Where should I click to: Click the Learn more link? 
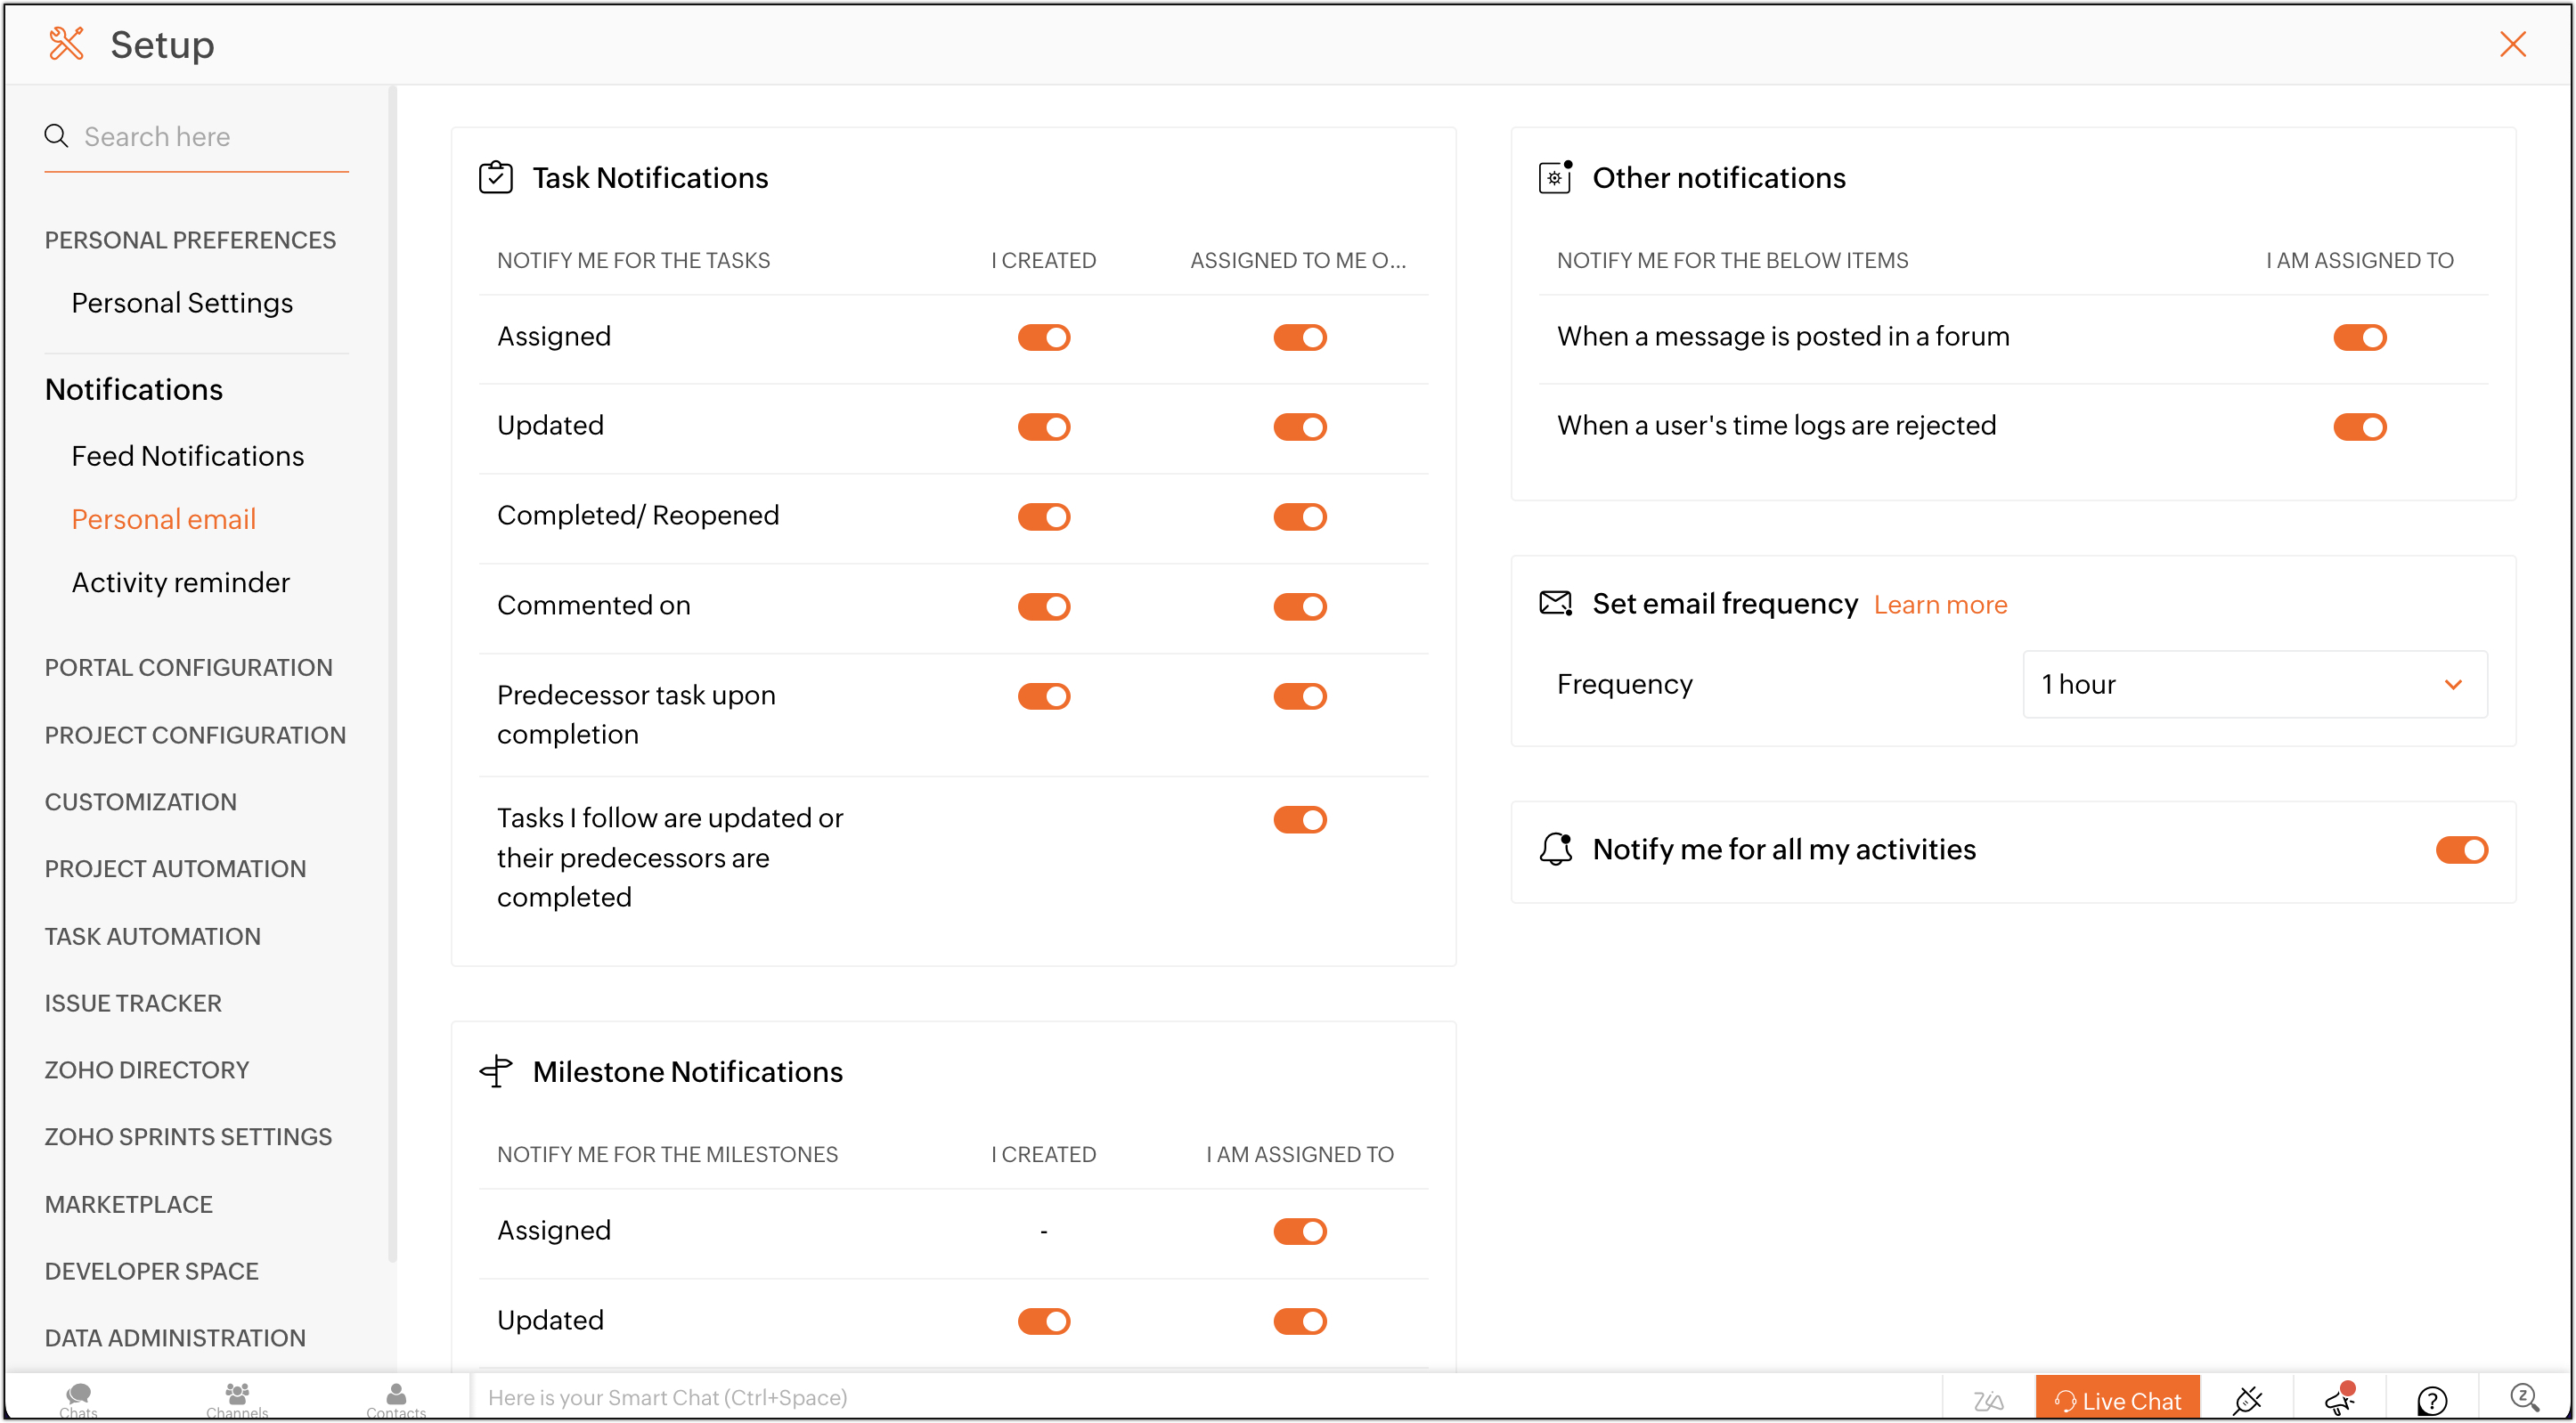[1939, 605]
